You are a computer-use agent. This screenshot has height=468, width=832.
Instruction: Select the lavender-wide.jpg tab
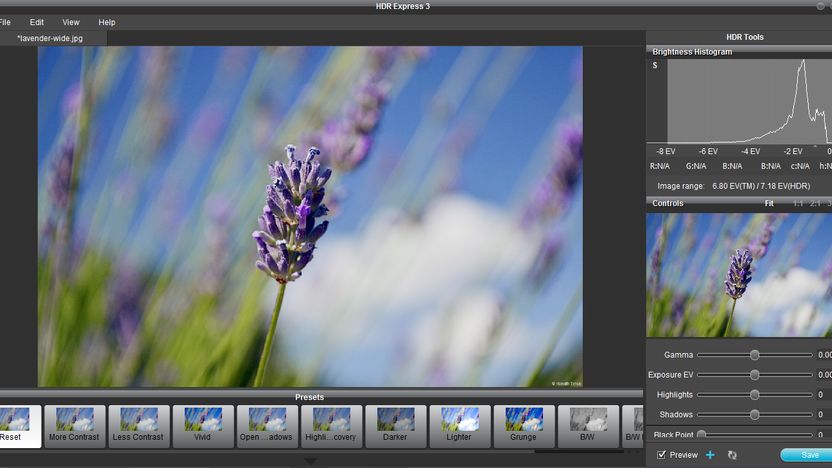(53, 38)
